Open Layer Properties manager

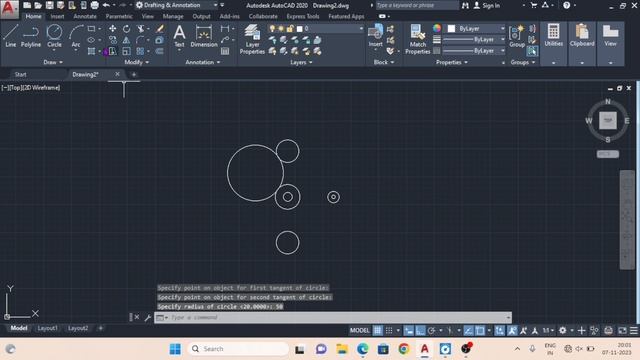click(x=252, y=39)
